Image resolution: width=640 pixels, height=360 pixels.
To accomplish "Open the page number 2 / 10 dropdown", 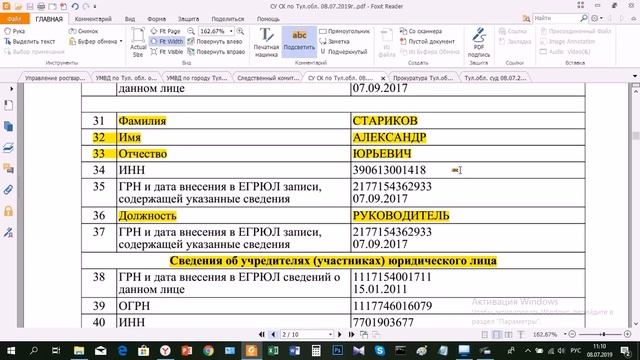I will click(x=330, y=334).
